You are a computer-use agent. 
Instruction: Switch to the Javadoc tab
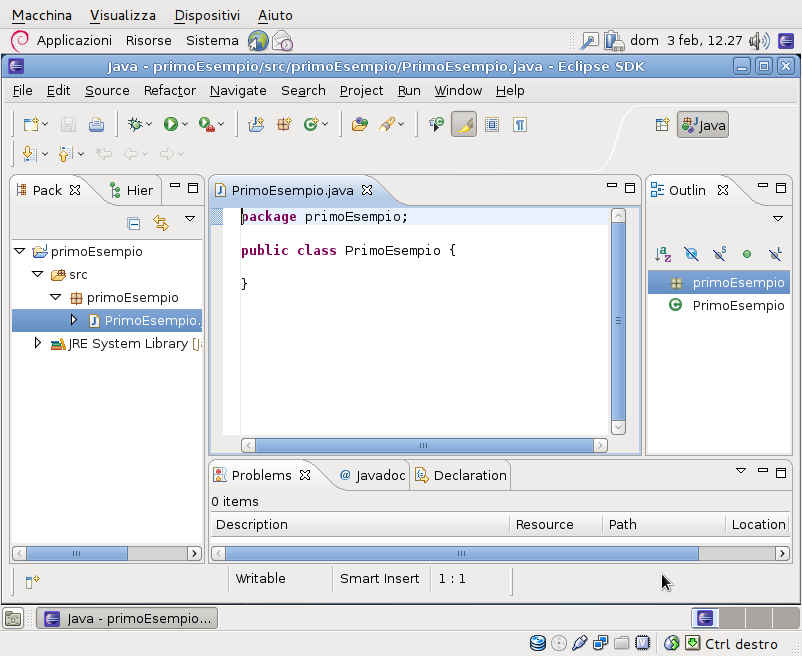pyautogui.click(x=373, y=476)
